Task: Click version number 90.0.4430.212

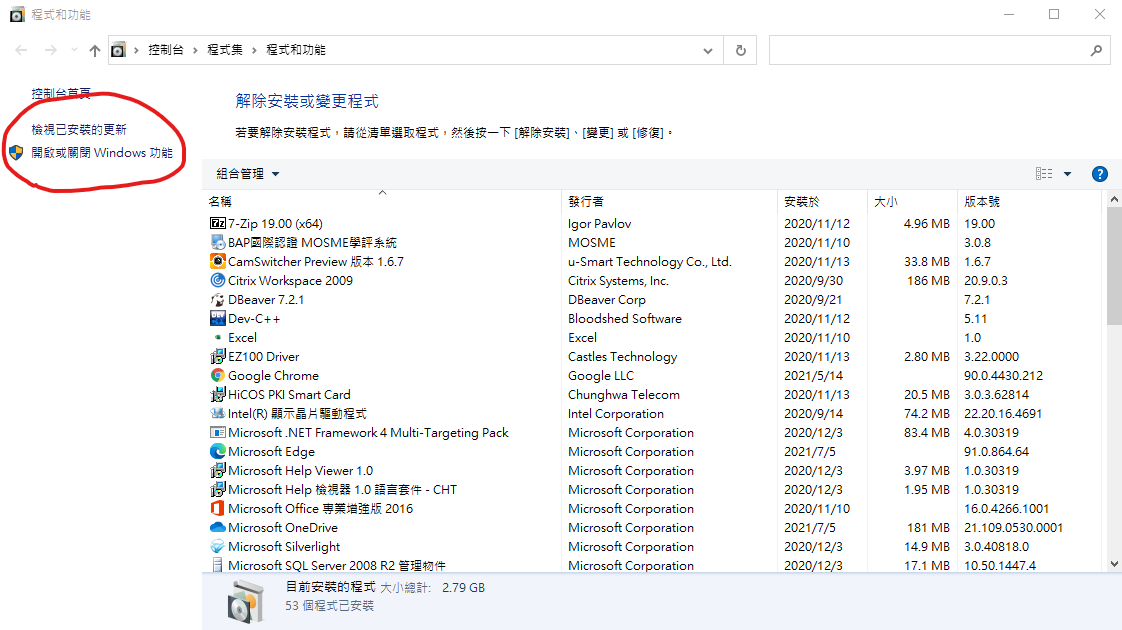Action: pos(1003,375)
